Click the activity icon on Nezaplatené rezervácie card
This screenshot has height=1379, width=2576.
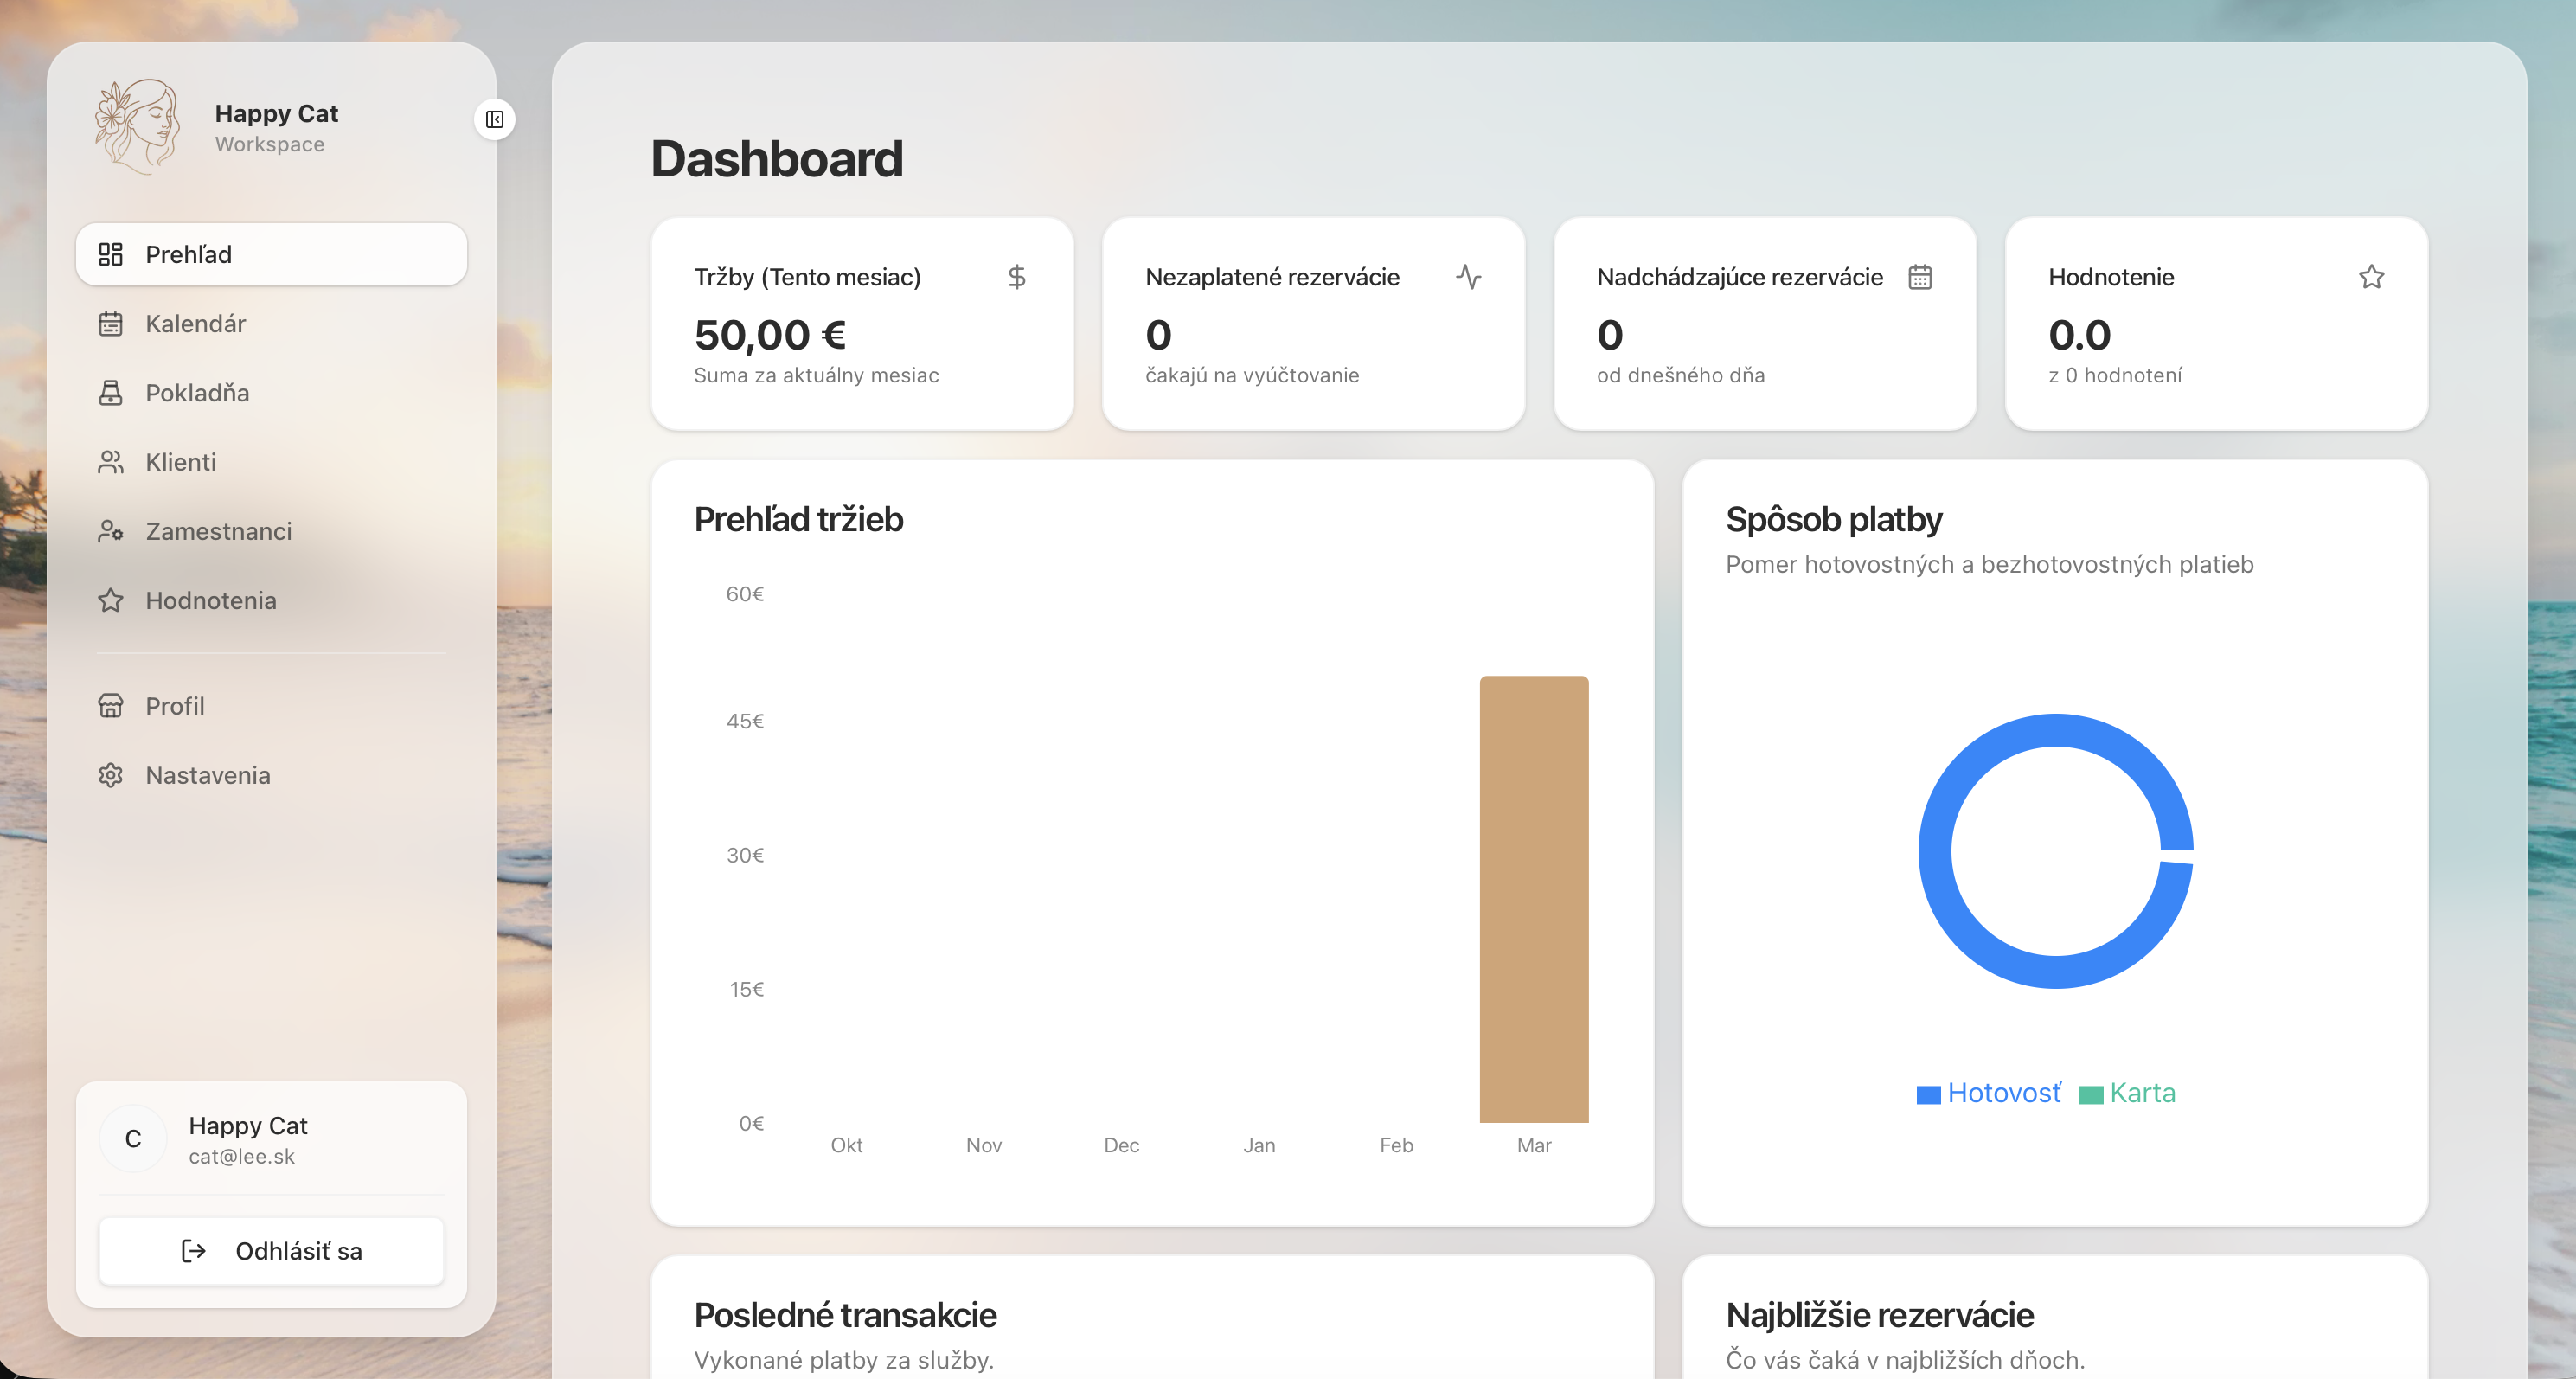click(1470, 277)
